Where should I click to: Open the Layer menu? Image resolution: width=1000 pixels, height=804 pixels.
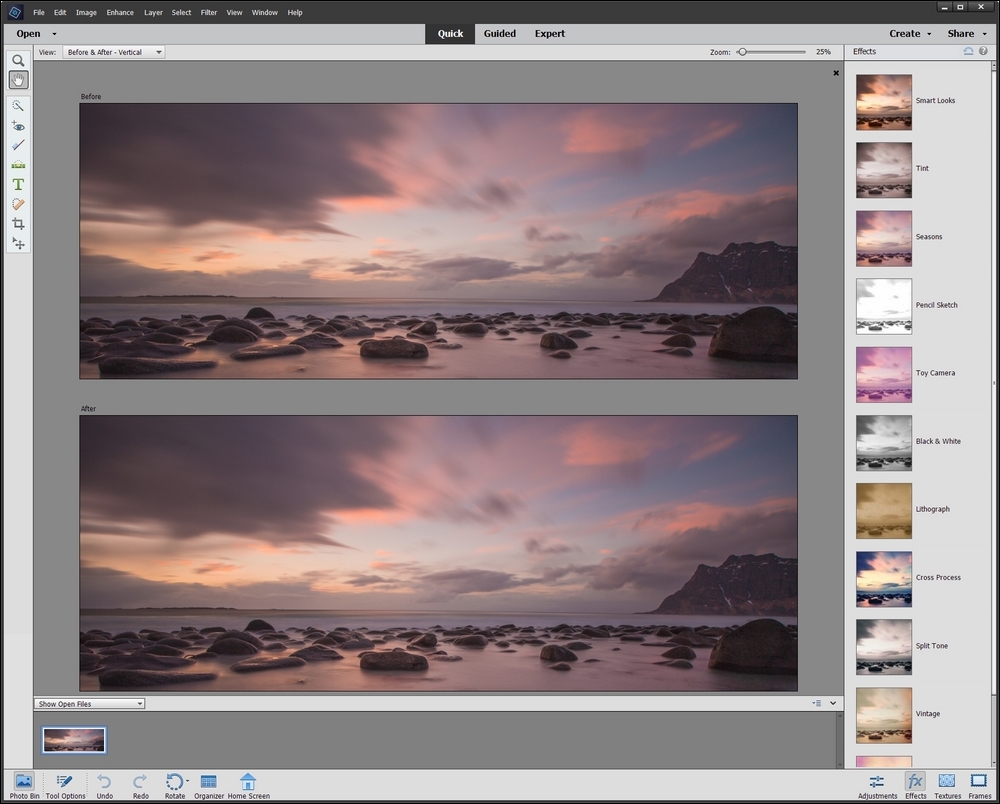tap(153, 13)
